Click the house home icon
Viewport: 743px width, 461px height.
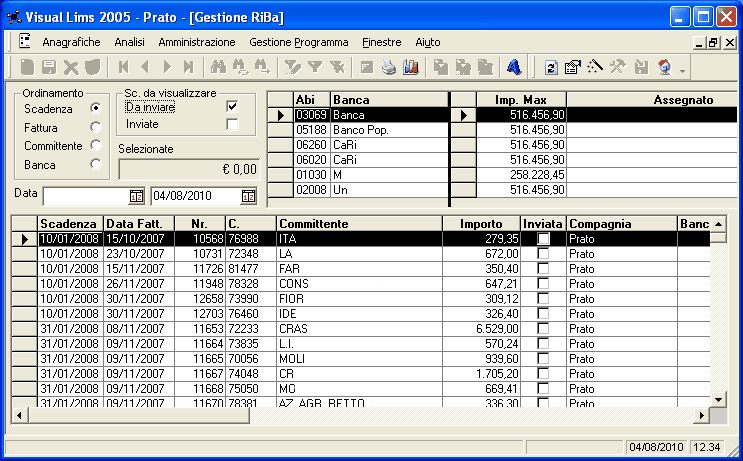665,67
